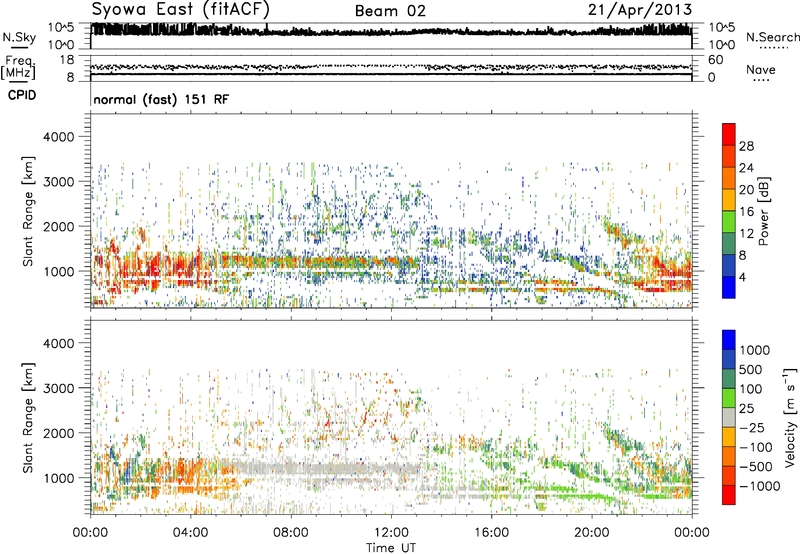
Task: Click the 'Nave' legend label
Action: click(x=761, y=70)
